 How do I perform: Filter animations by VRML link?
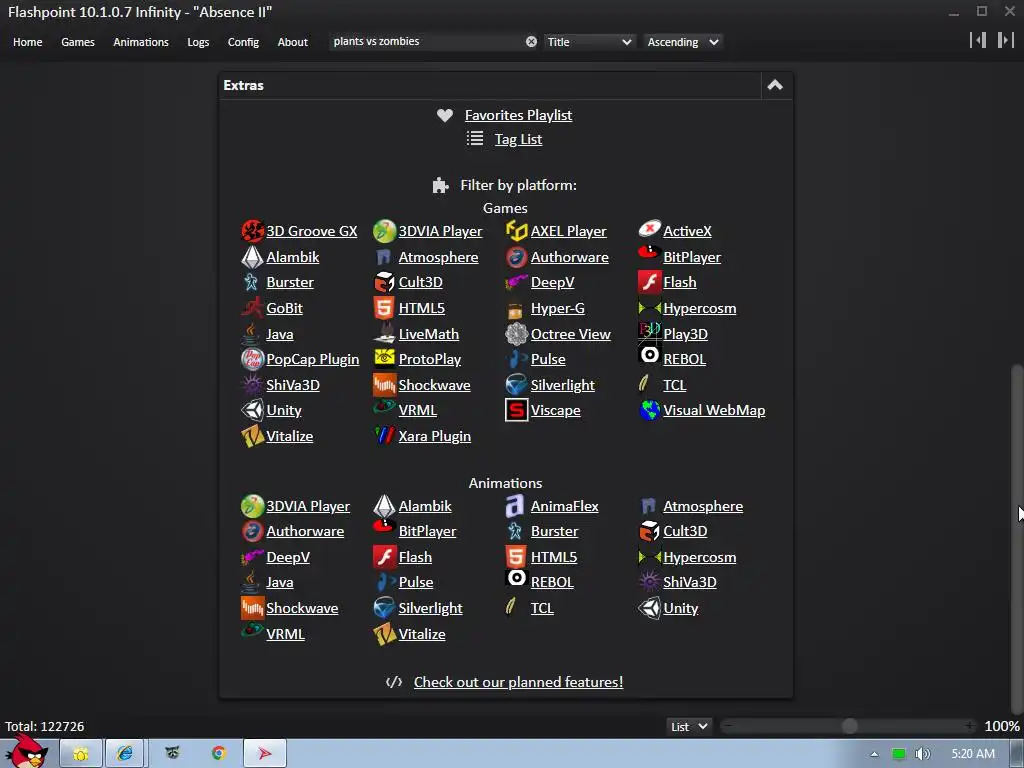(x=285, y=634)
